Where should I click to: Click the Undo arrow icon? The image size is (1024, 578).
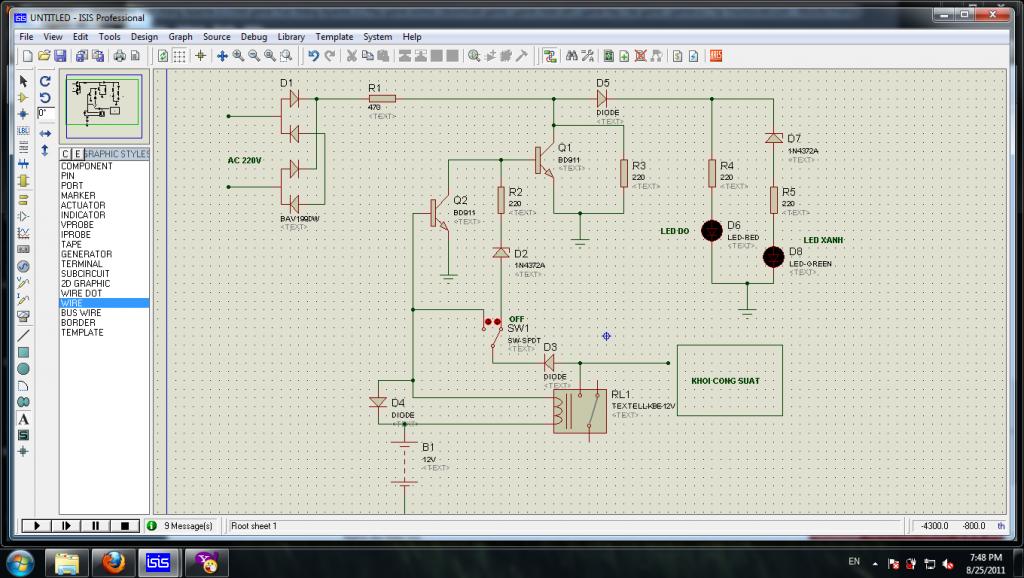click(x=313, y=56)
